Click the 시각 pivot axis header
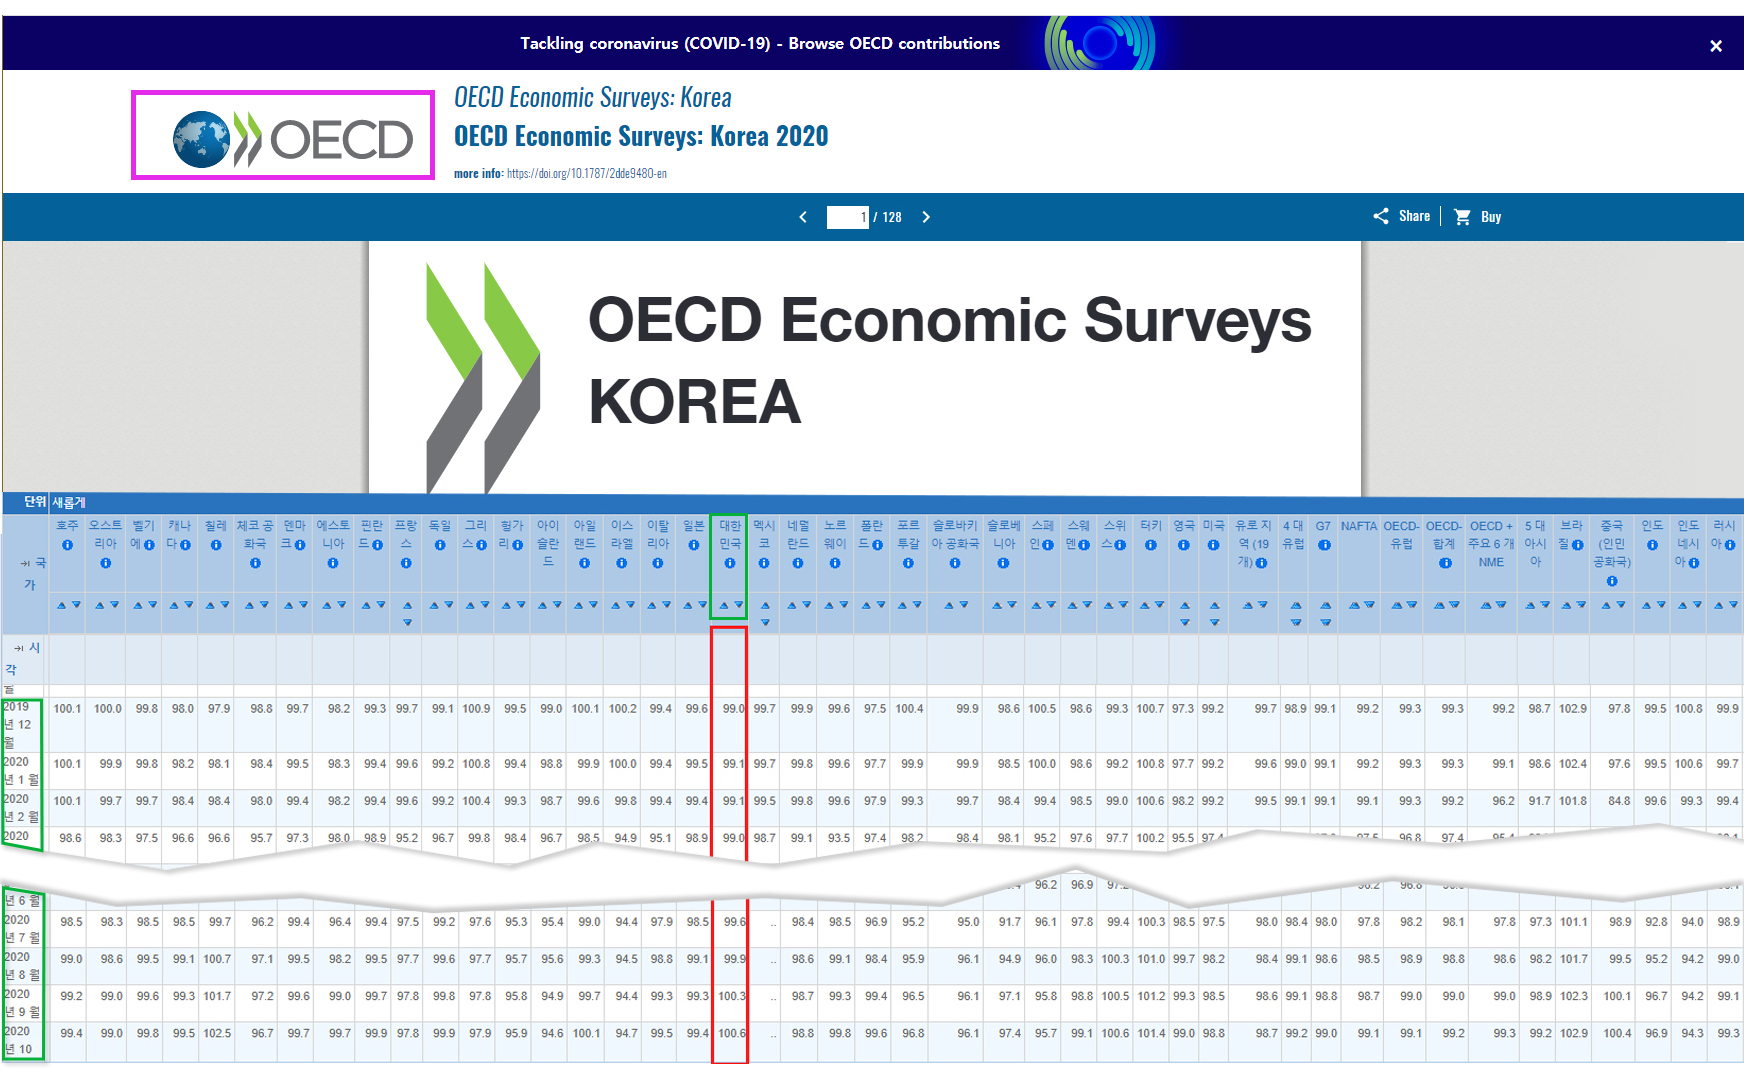 pyautogui.click(x=24, y=658)
